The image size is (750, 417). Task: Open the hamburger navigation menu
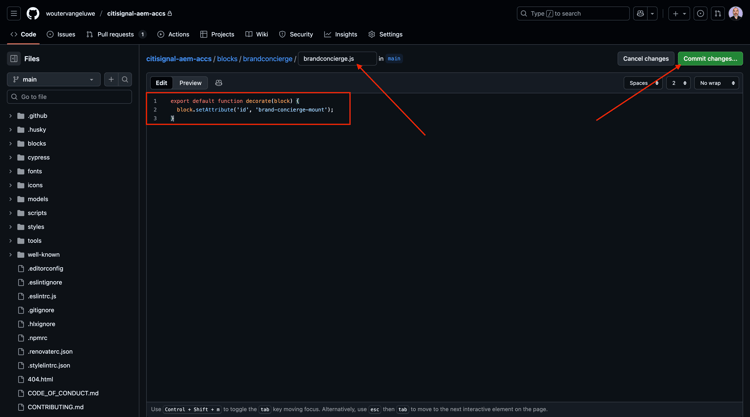[14, 13]
